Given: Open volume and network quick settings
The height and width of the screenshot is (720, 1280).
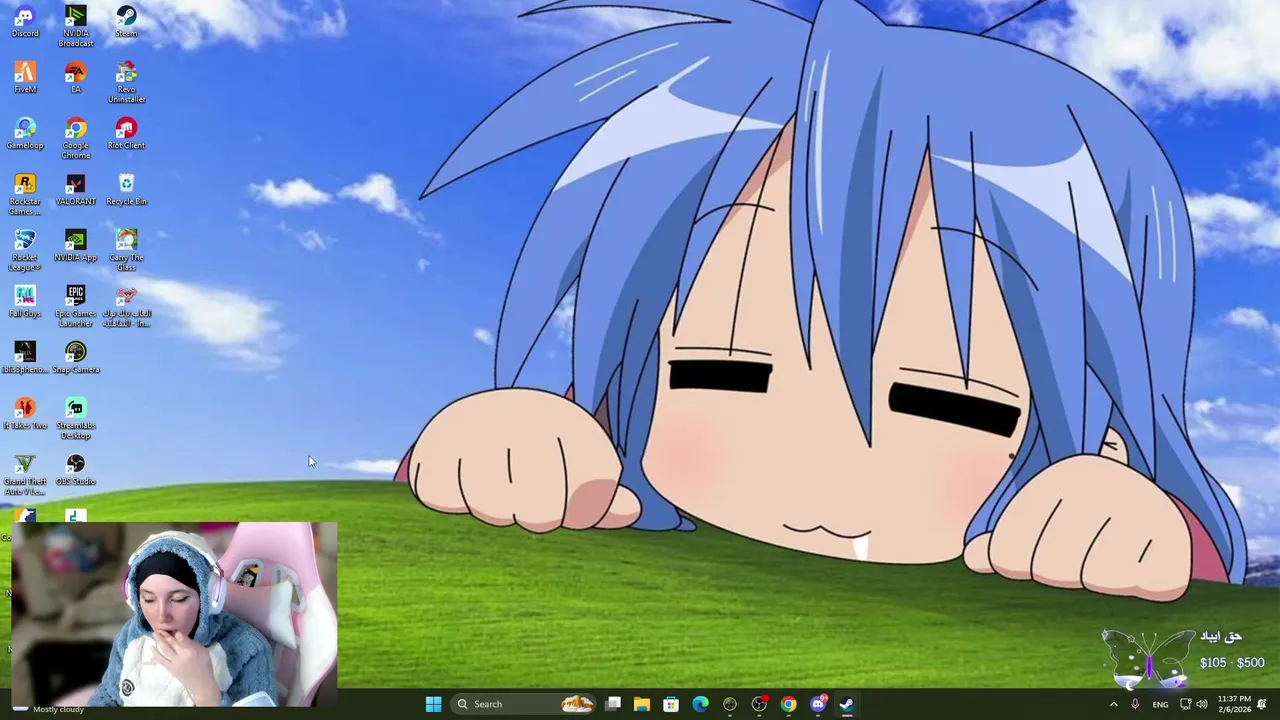Looking at the screenshot, I should pos(1194,704).
